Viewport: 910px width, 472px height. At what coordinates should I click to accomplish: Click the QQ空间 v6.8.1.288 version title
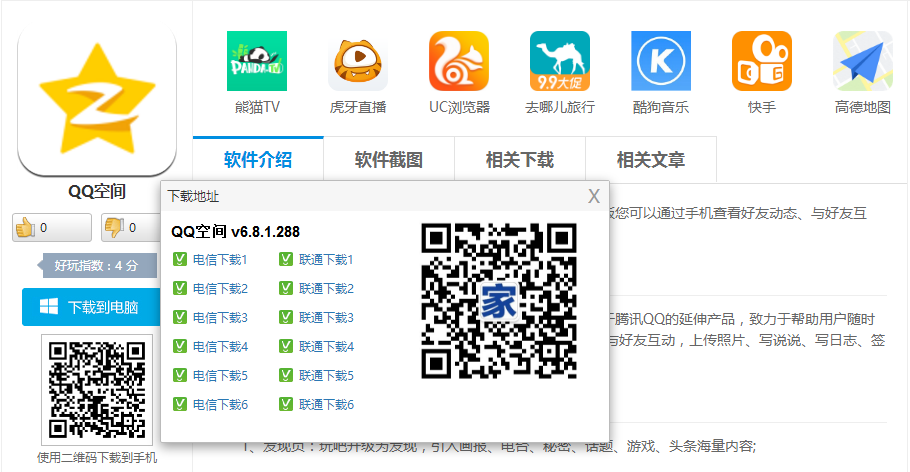pos(235,232)
